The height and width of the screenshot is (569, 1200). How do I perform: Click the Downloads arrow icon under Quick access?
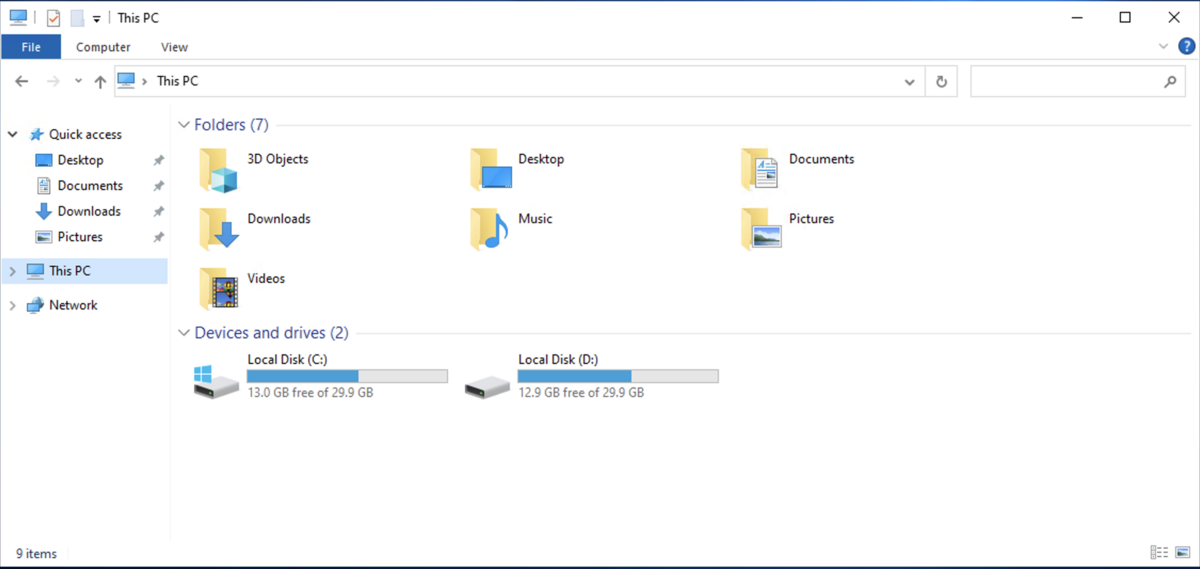coord(43,211)
